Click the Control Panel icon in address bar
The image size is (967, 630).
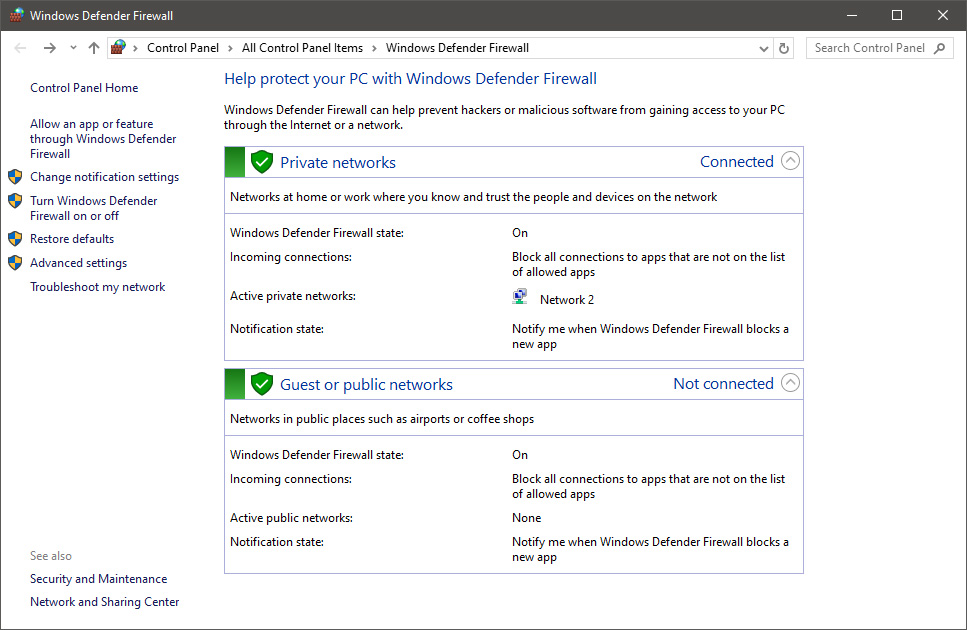tap(118, 47)
